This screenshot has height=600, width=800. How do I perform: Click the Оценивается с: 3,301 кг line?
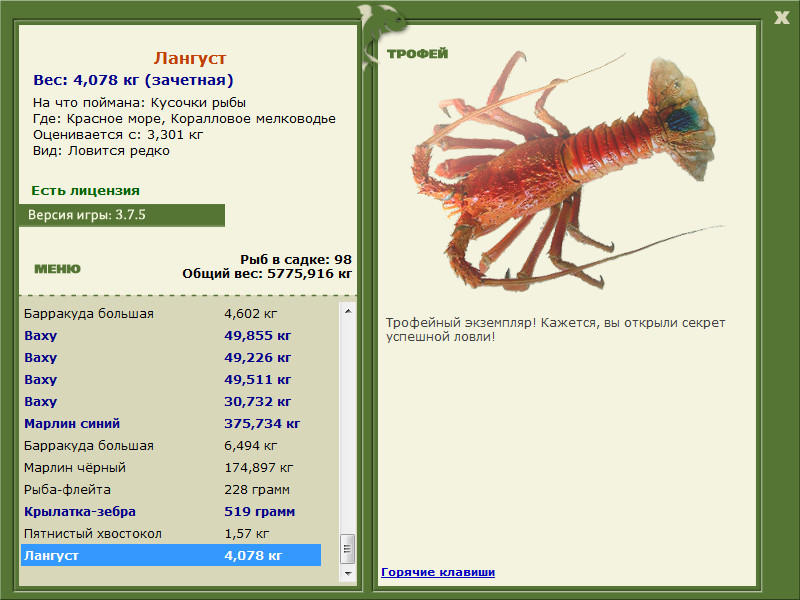tap(118, 135)
